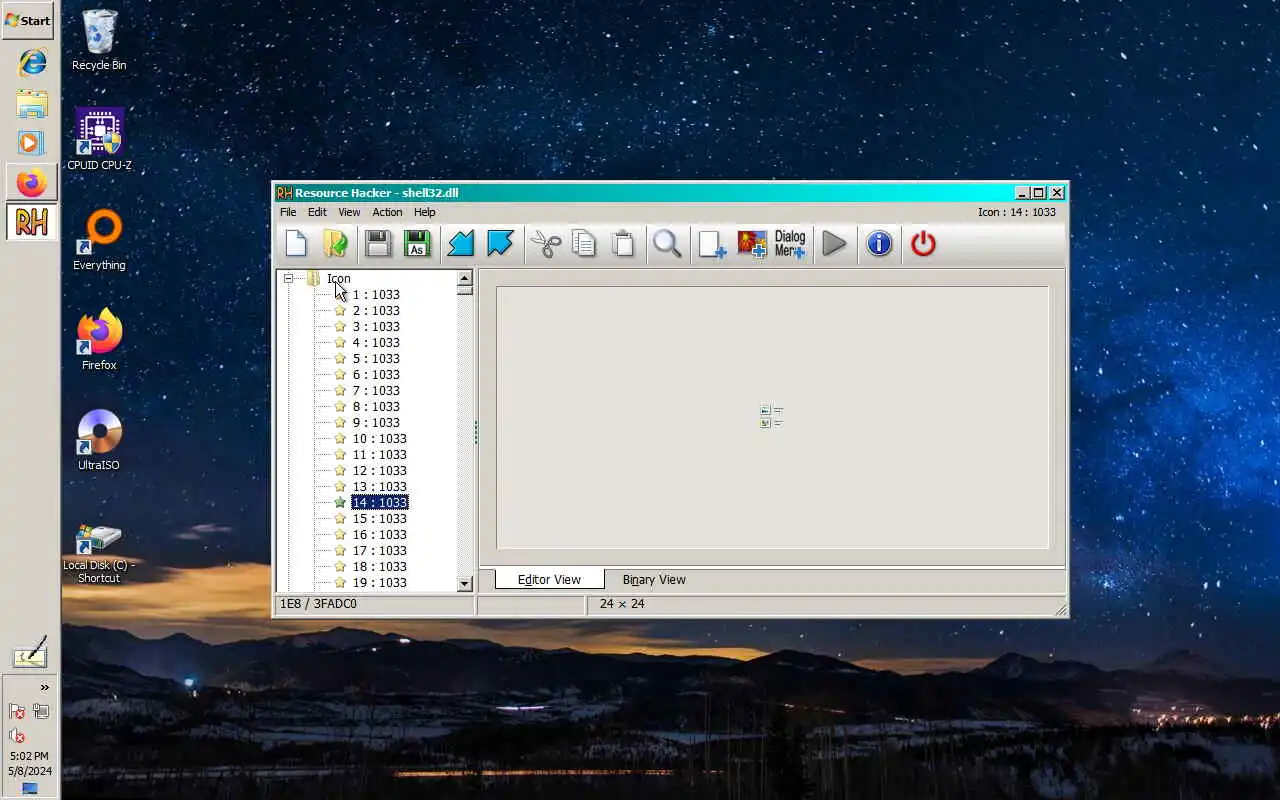Click the 1E8 / 3FADC0 status text

point(318,604)
